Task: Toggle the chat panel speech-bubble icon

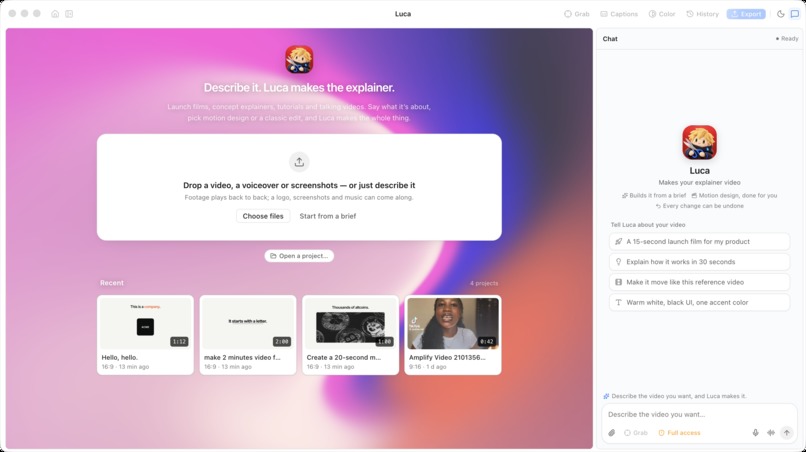Action: click(x=795, y=14)
